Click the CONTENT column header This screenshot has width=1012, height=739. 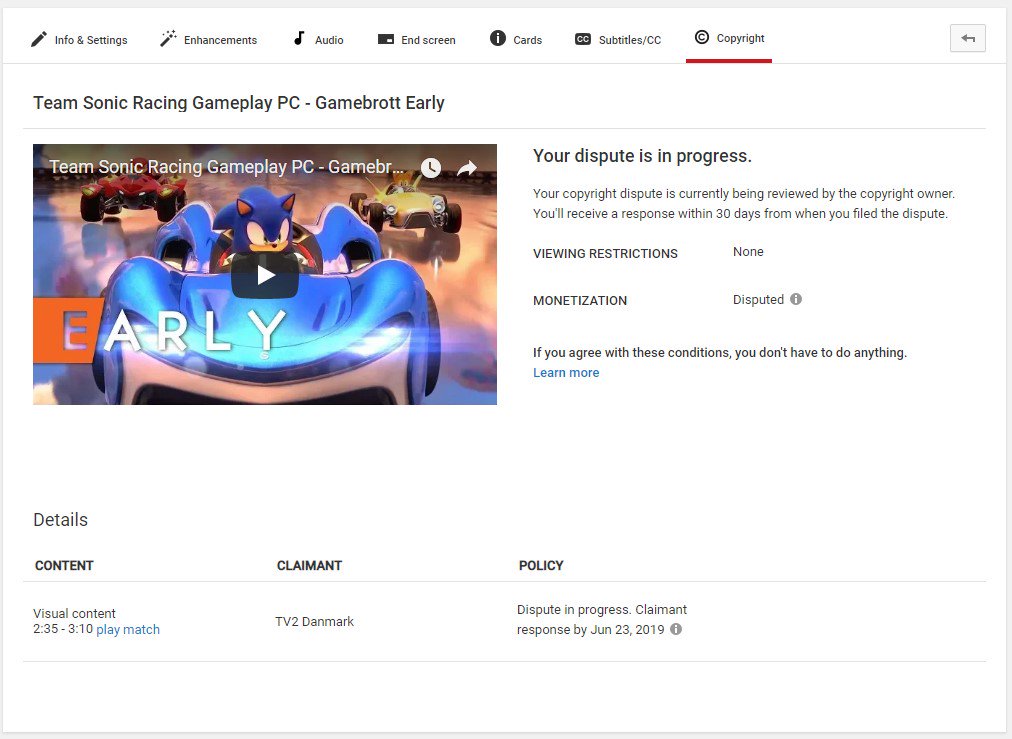pyautogui.click(x=64, y=565)
